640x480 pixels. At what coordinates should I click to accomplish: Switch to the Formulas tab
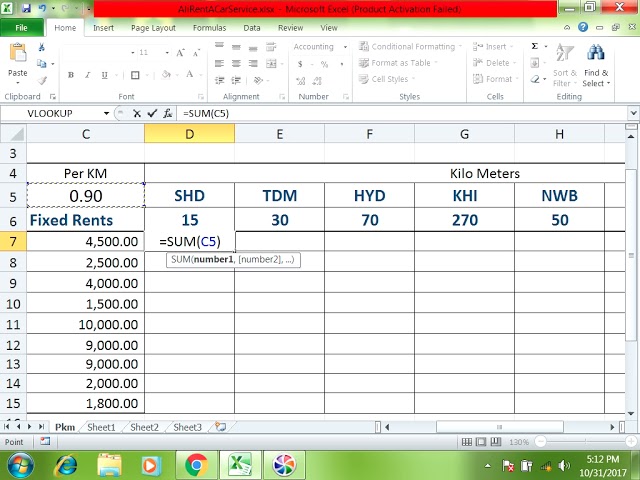(209, 28)
